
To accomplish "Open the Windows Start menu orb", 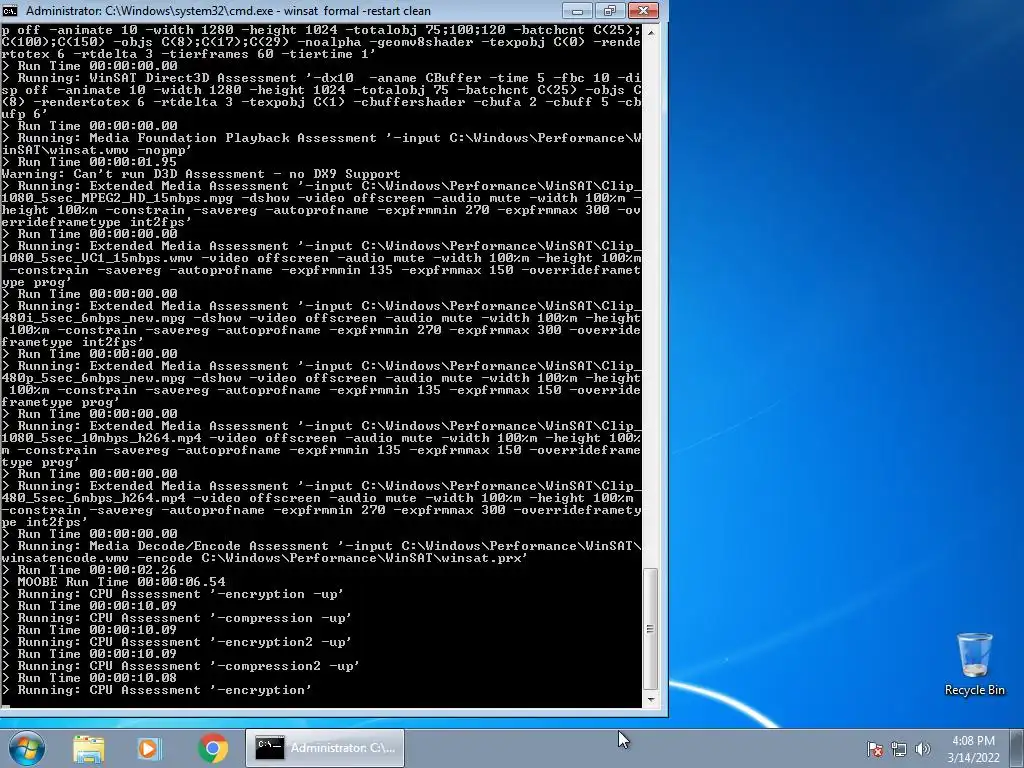I will coord(27,748).
